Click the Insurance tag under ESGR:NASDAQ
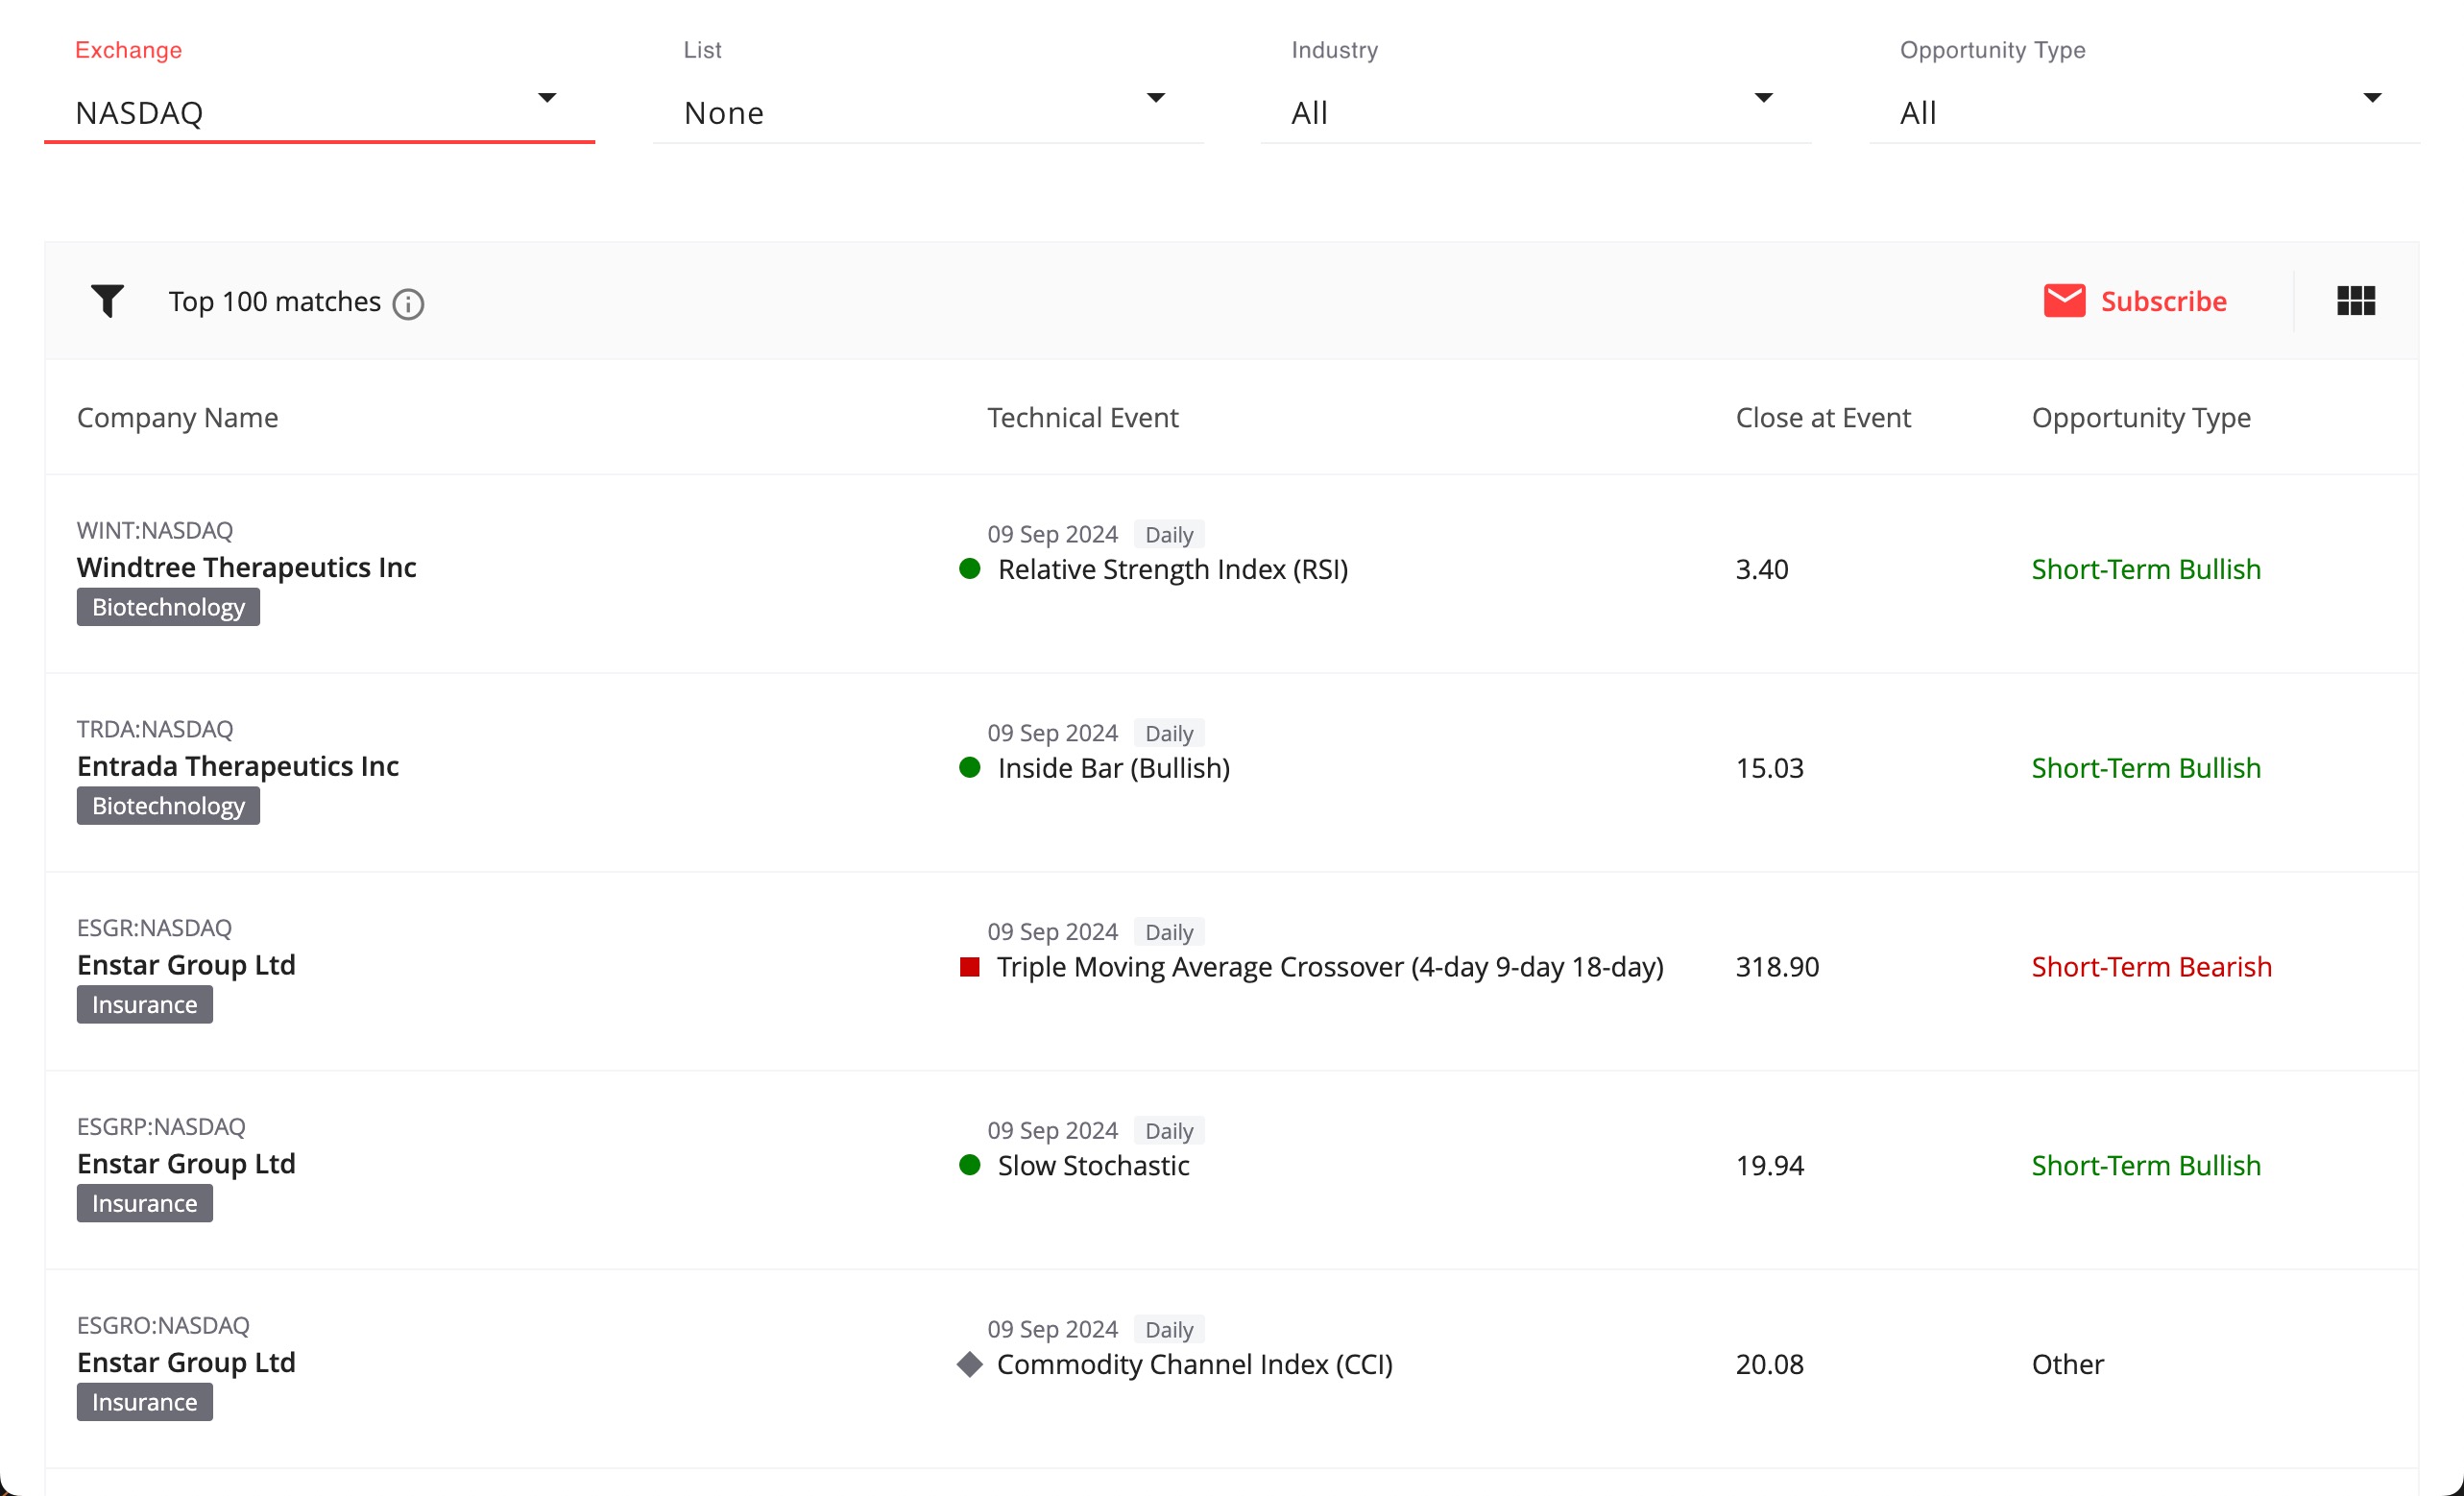The height and width of the screenshot is (1496, 2464). [145, 1005]
